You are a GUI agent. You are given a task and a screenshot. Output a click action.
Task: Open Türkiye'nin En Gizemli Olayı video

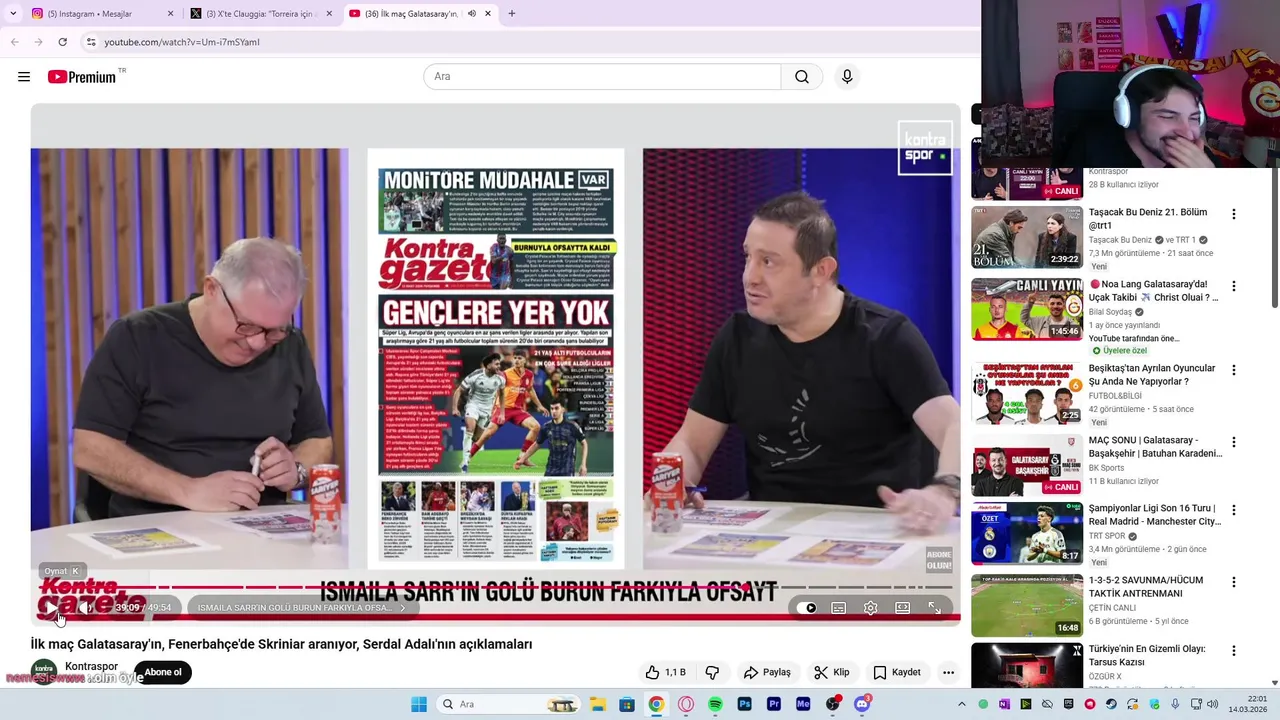tap(1146, 655)
